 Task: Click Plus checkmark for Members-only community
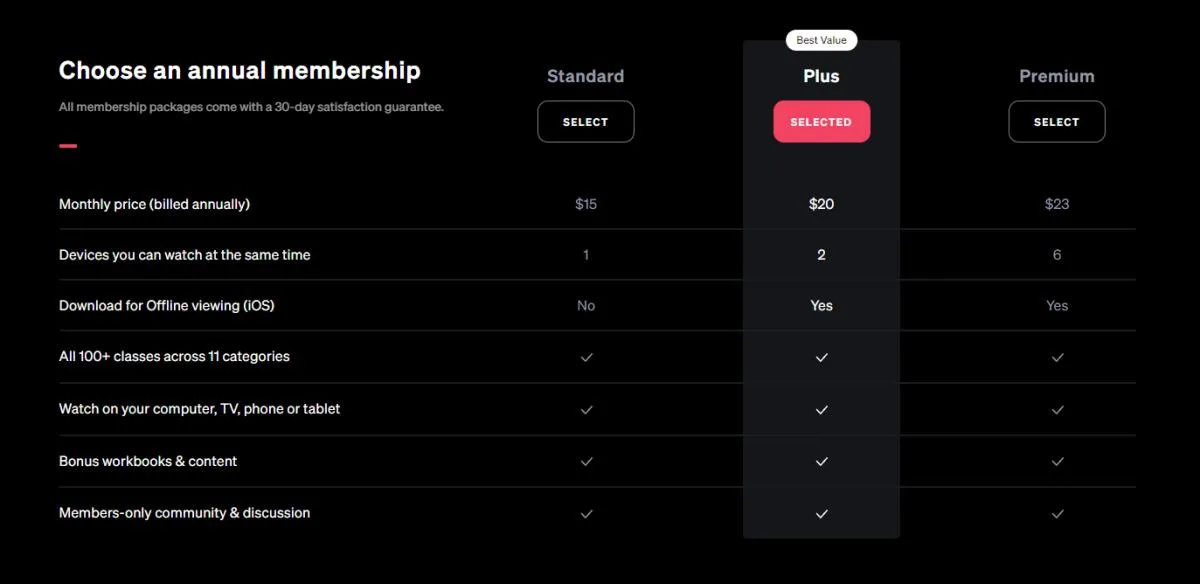point(822,513)
